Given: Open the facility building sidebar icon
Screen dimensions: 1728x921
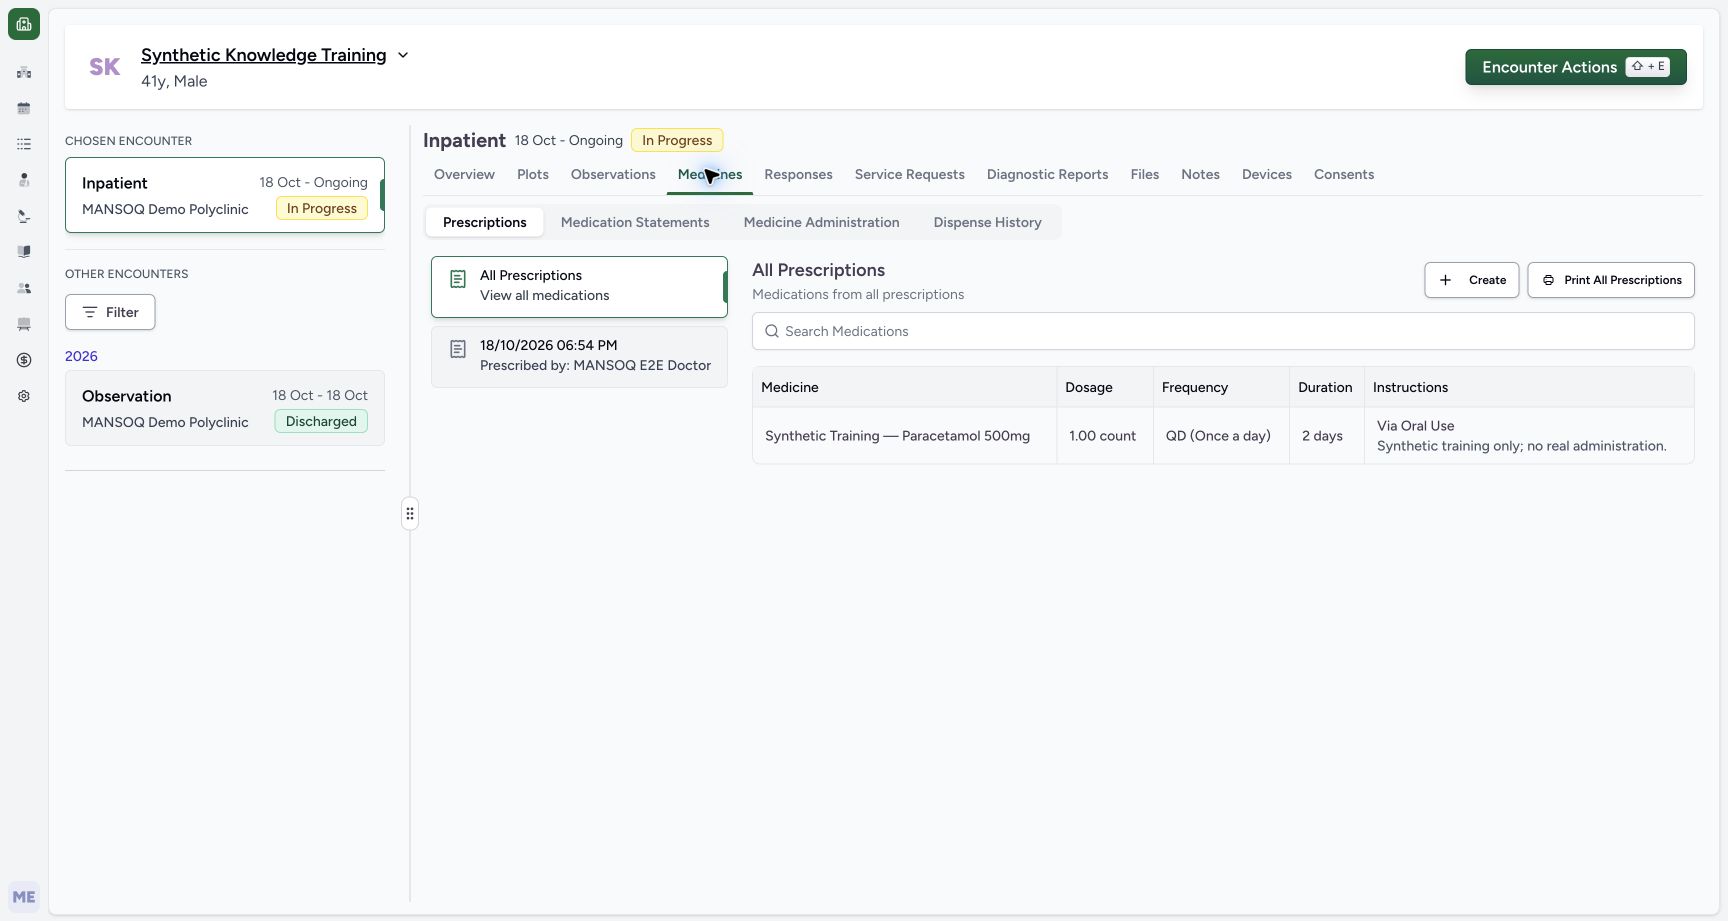Looking at the screenshot, I should (x=24, y=72).
